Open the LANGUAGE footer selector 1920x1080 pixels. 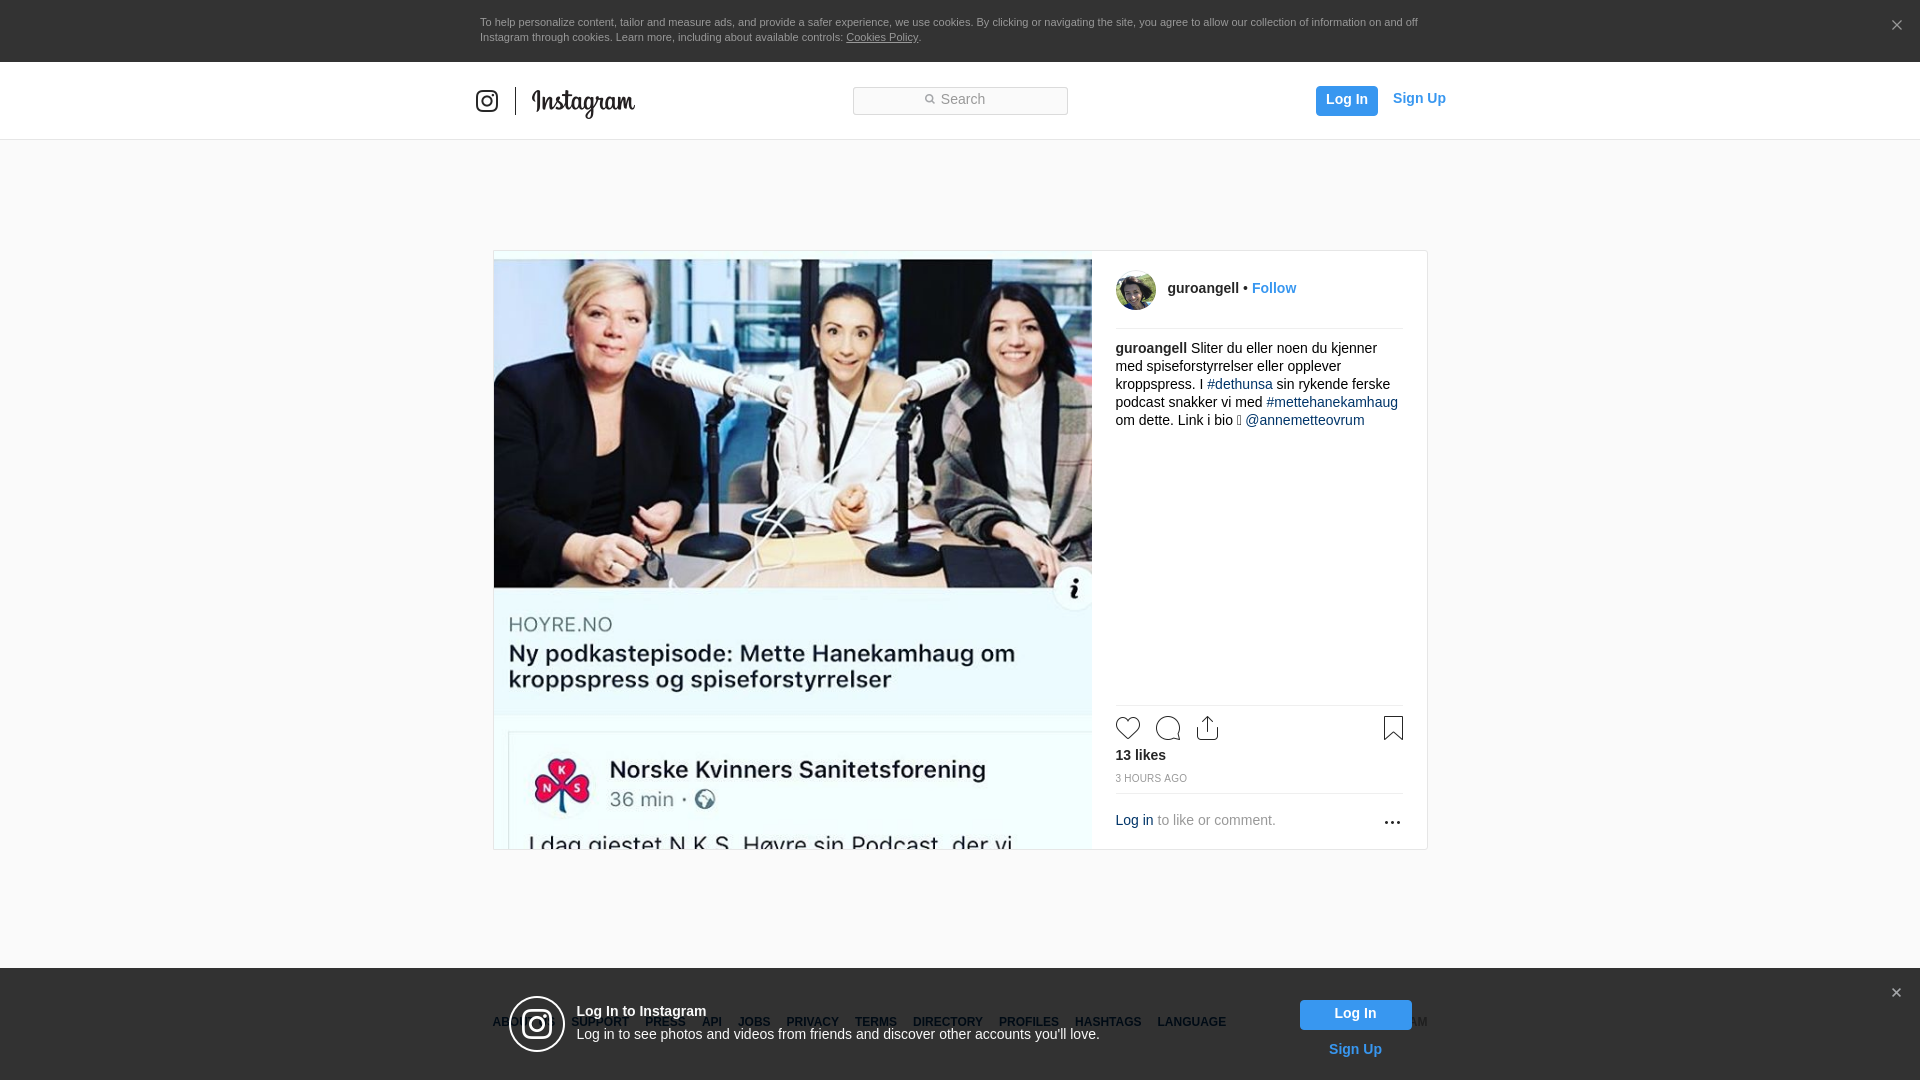point(1191,1022)
